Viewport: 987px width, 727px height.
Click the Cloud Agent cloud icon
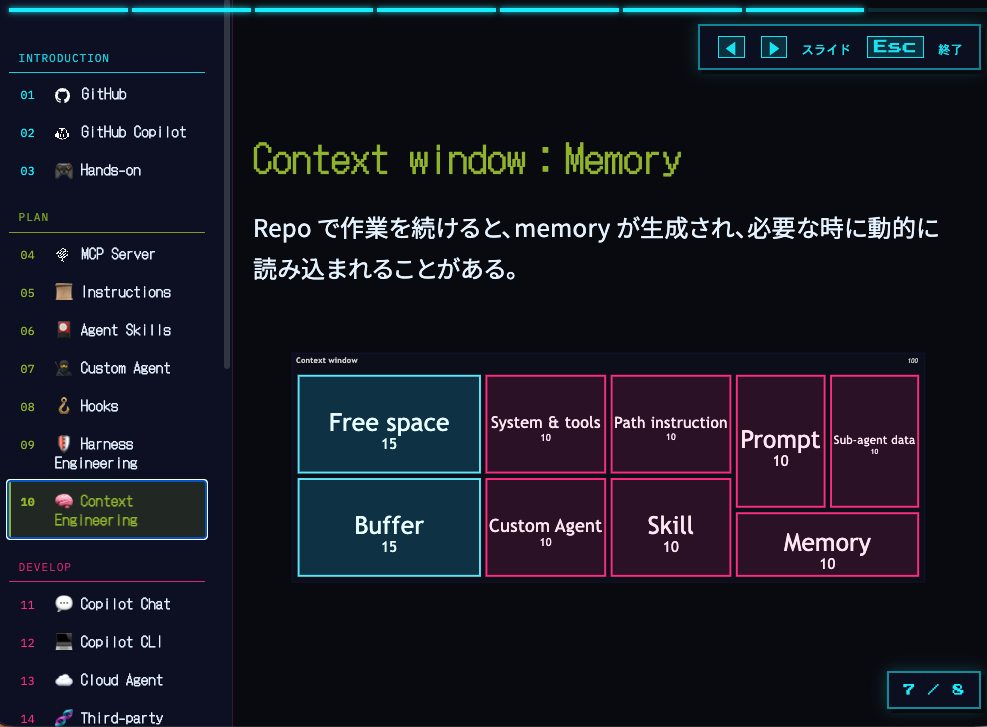coord(64,680)
